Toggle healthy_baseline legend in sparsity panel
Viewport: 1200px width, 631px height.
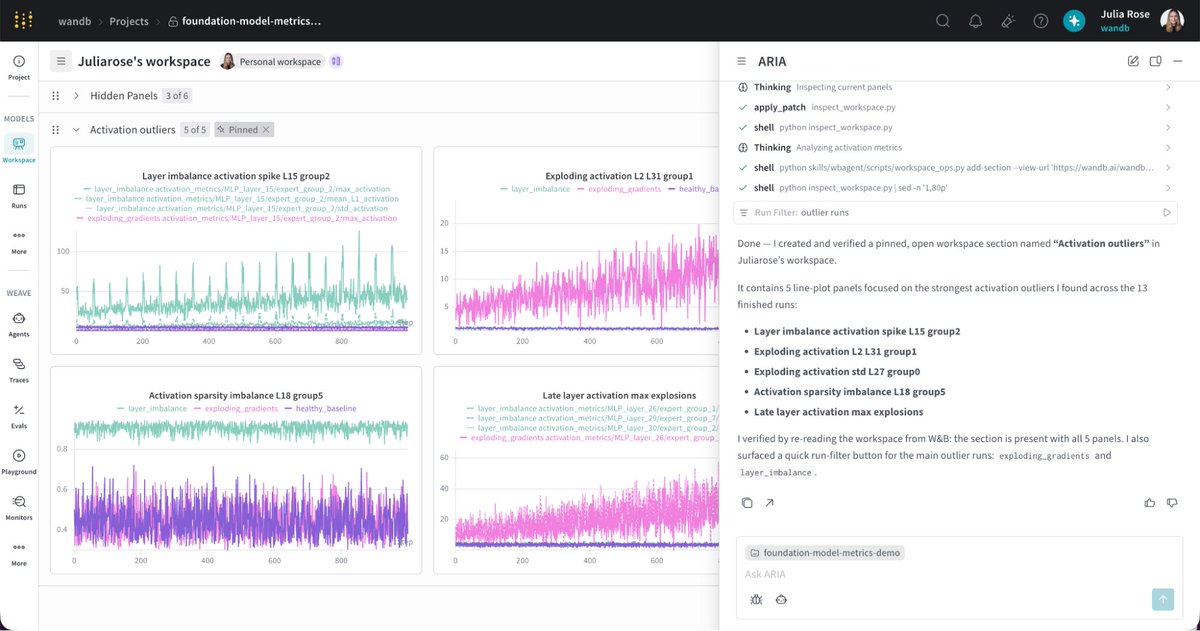point(320,408)
